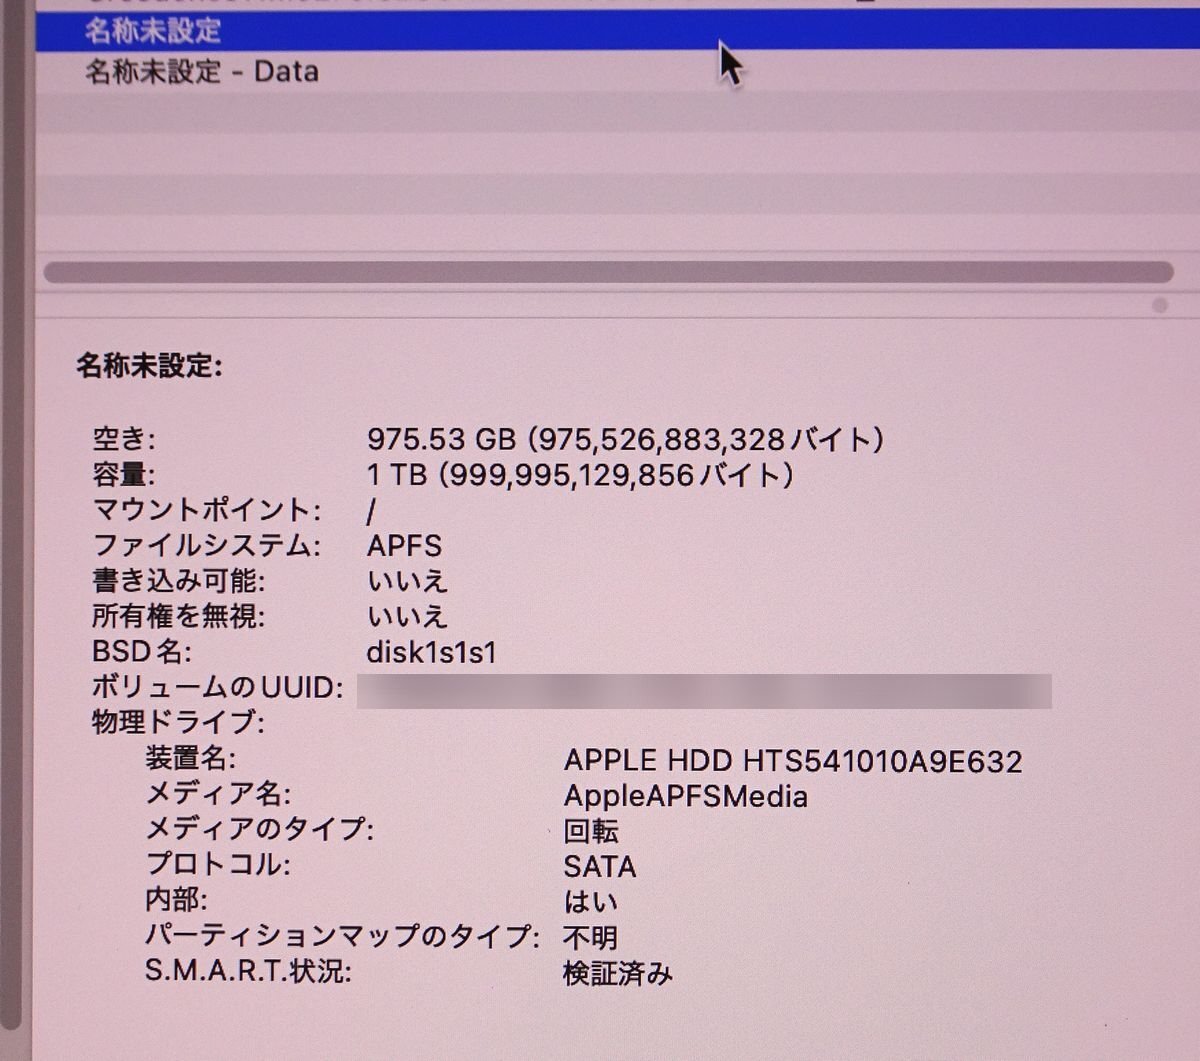This screenshot has height=1061, width=1200.
Task: Click the device name APPLE HDD HTS541010A9E632
Action: click(793, 761)
